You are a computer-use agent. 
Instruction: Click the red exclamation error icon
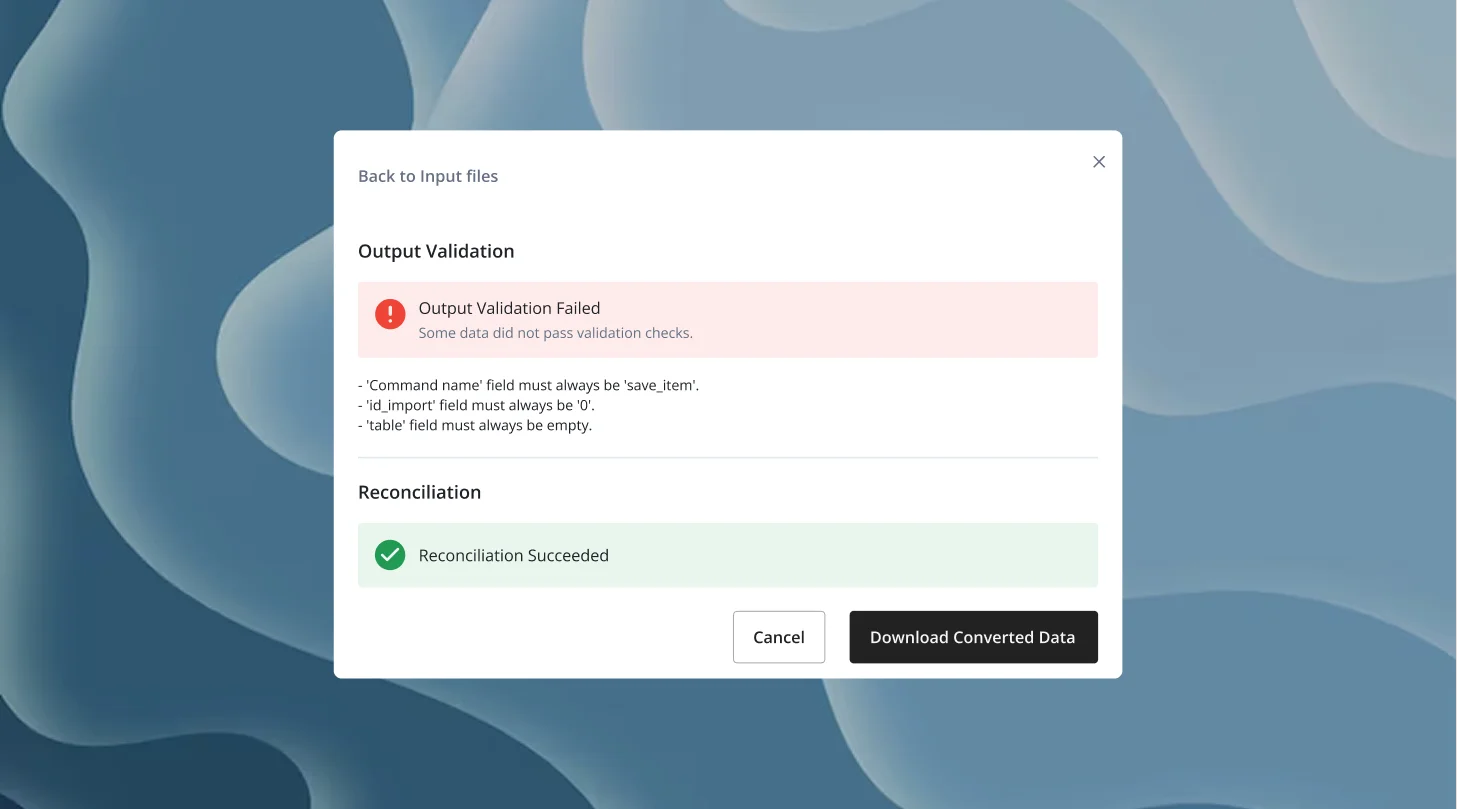(390, 314)
